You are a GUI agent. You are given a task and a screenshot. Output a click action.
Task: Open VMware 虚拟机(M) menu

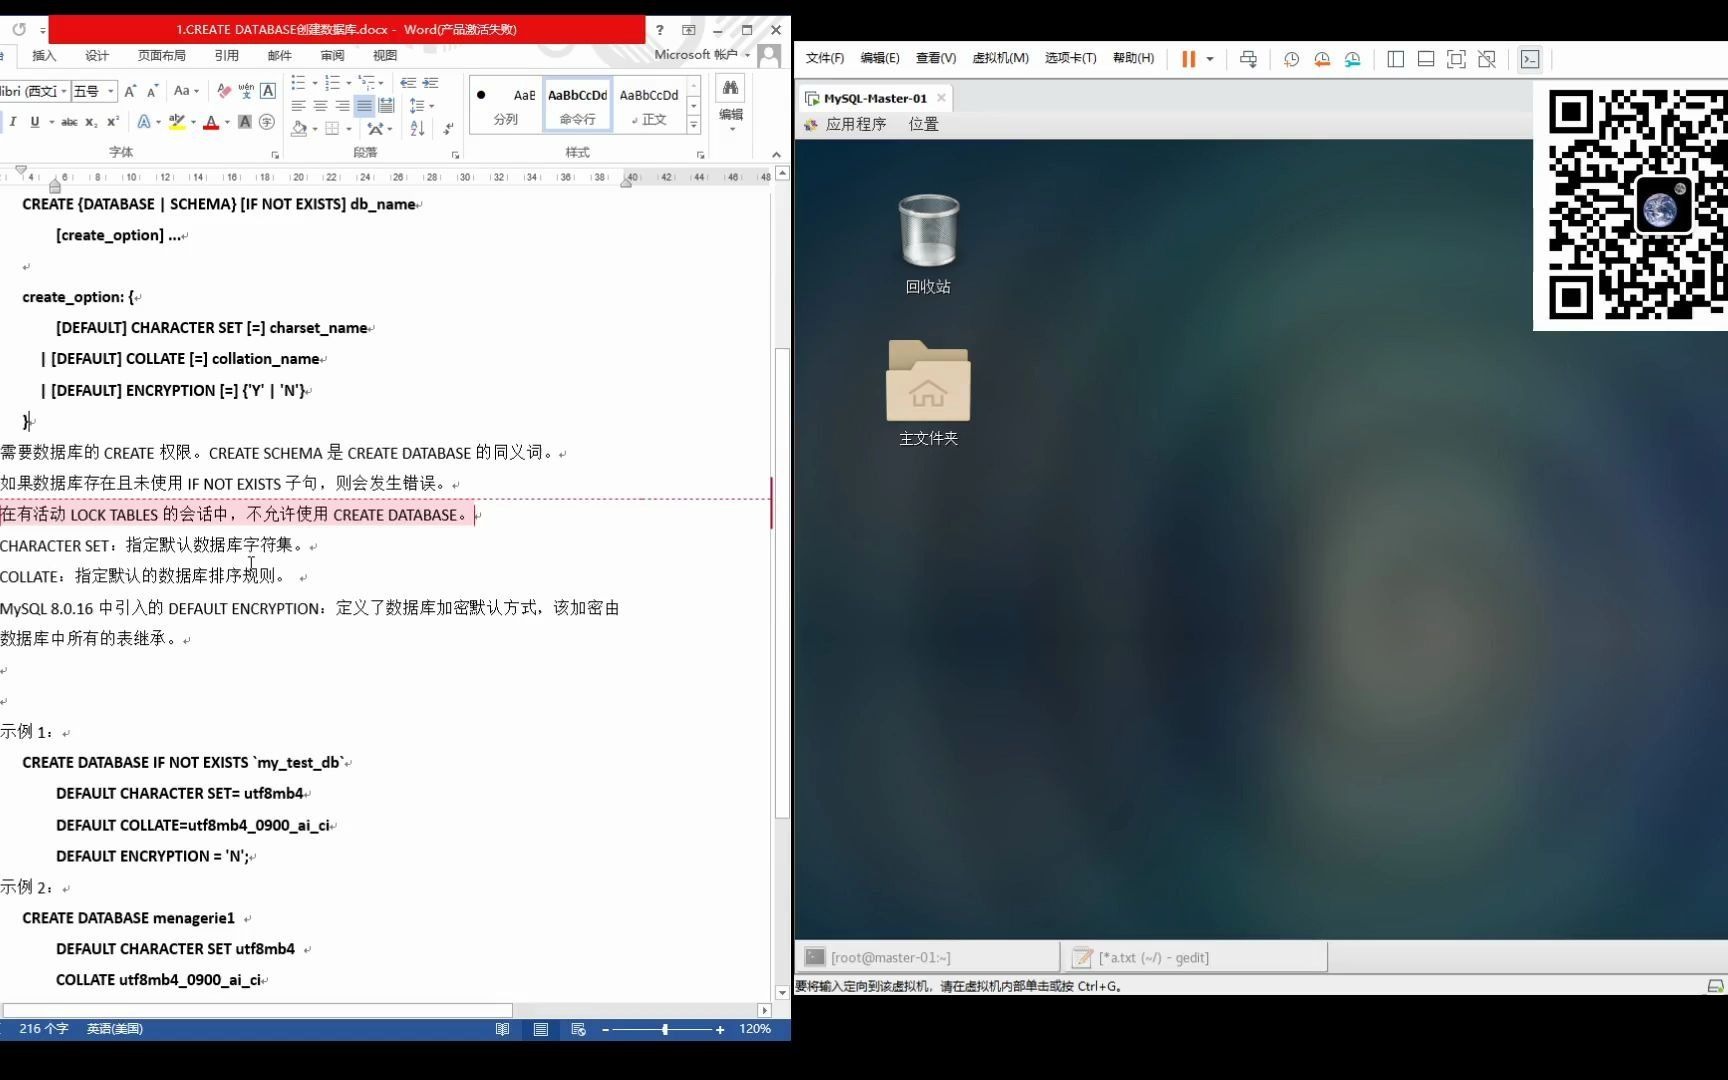point(1000,58)
